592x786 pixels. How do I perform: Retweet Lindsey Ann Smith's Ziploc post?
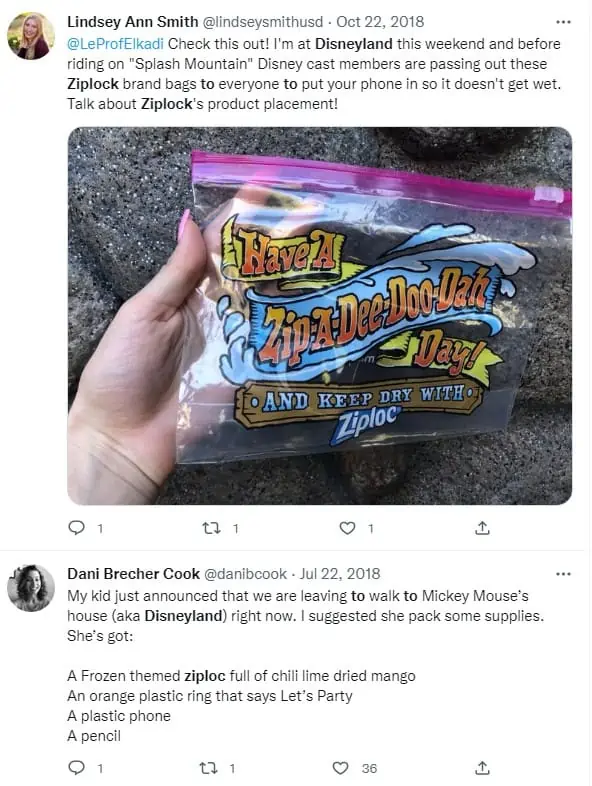coord(211,528)
